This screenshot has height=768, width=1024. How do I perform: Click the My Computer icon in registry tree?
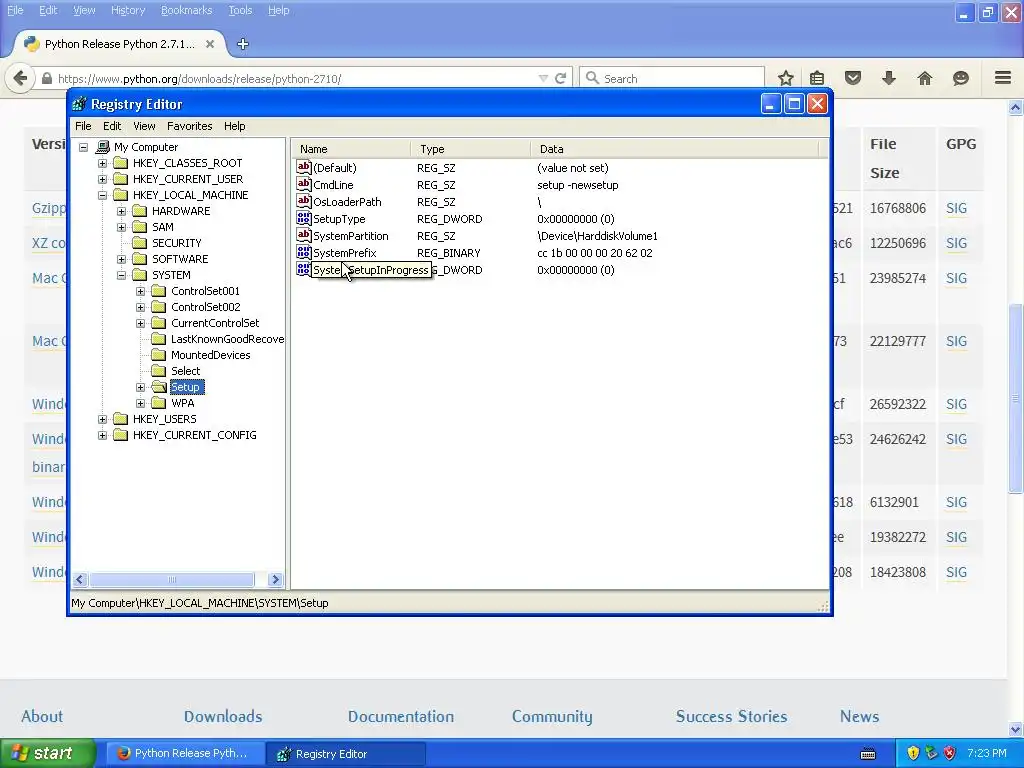[x=103, y=147]
